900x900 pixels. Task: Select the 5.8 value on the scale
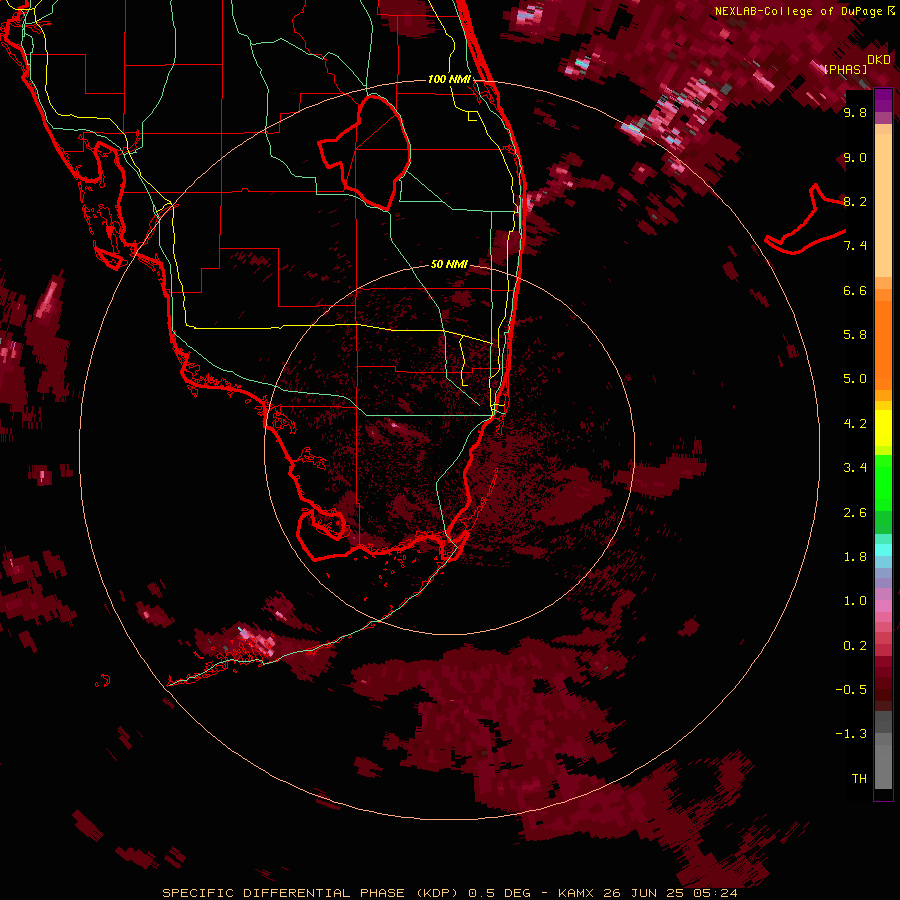(855, 335)
